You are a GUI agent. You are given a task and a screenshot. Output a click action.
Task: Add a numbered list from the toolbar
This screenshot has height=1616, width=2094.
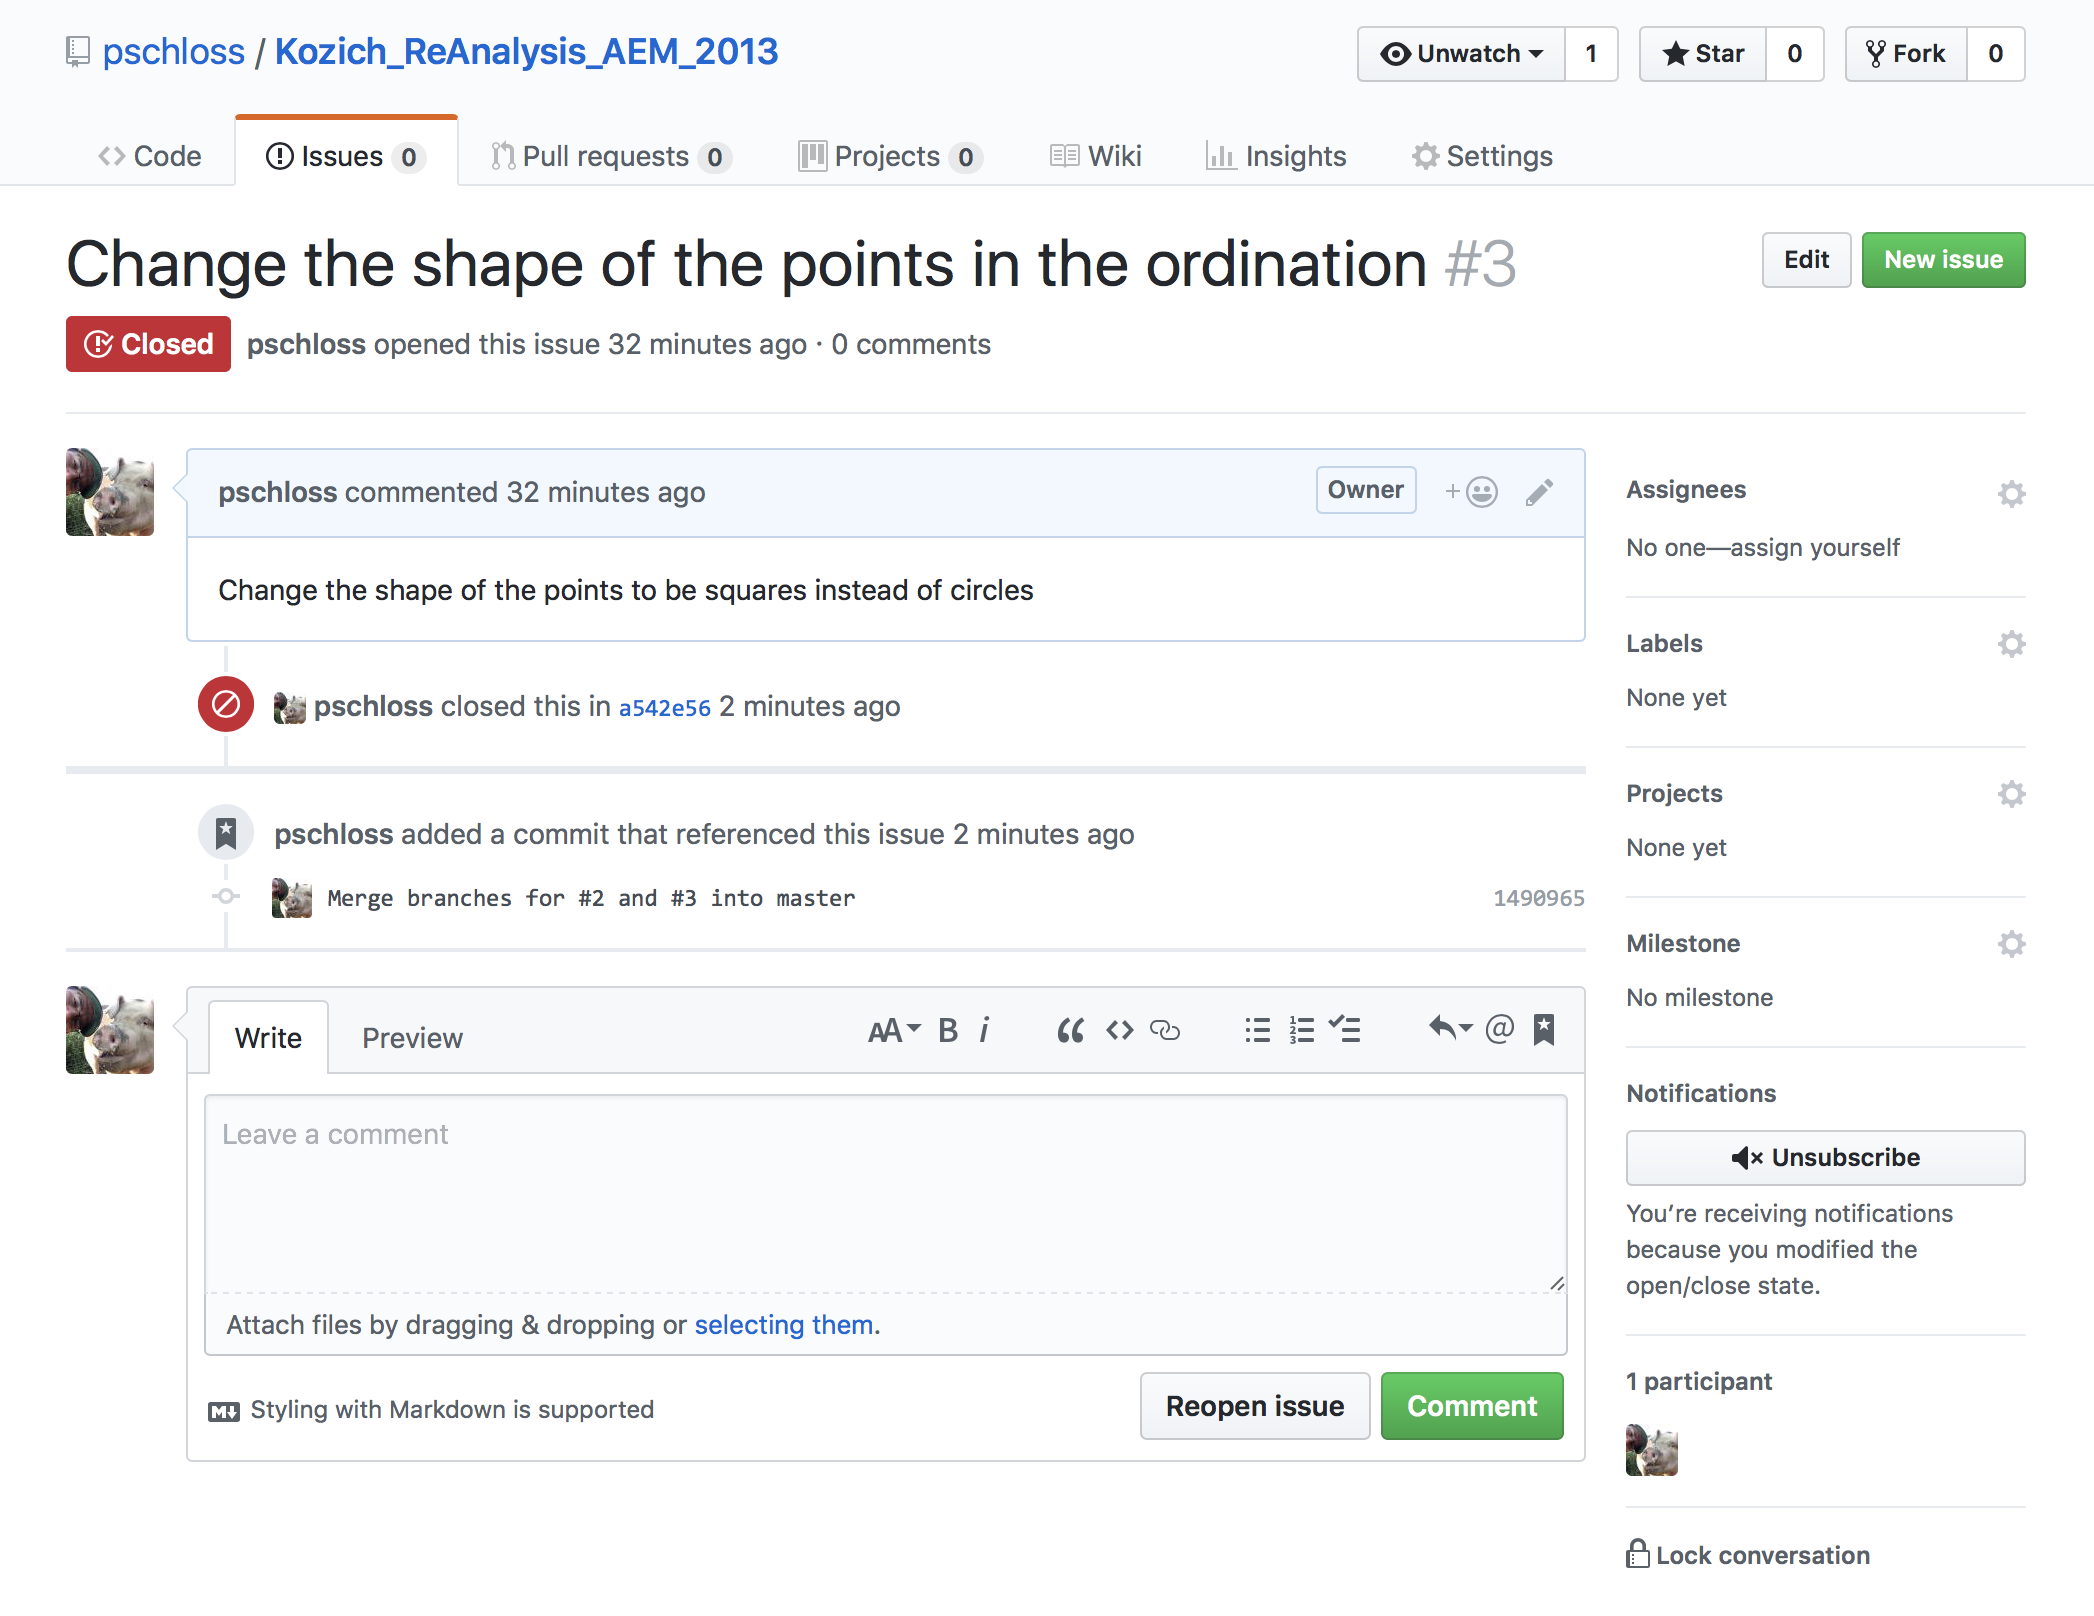[x=1301, y=1030]
